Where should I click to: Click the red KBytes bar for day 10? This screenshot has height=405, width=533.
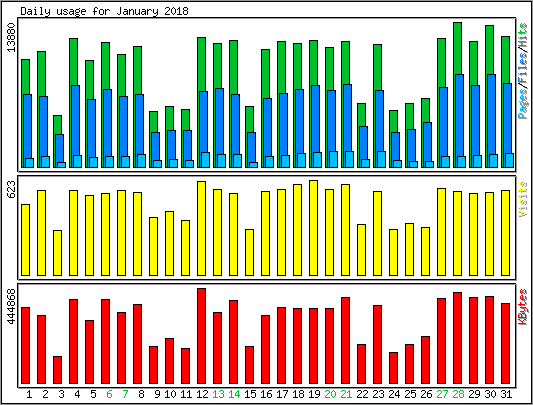(170, 361)
